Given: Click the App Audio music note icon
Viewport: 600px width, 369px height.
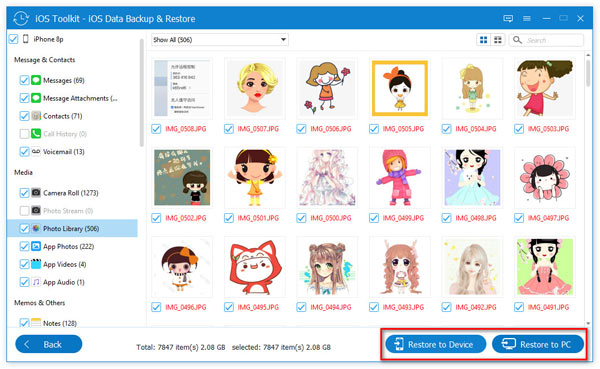Looking at the screenshot, I should click(x=36, y=282).
